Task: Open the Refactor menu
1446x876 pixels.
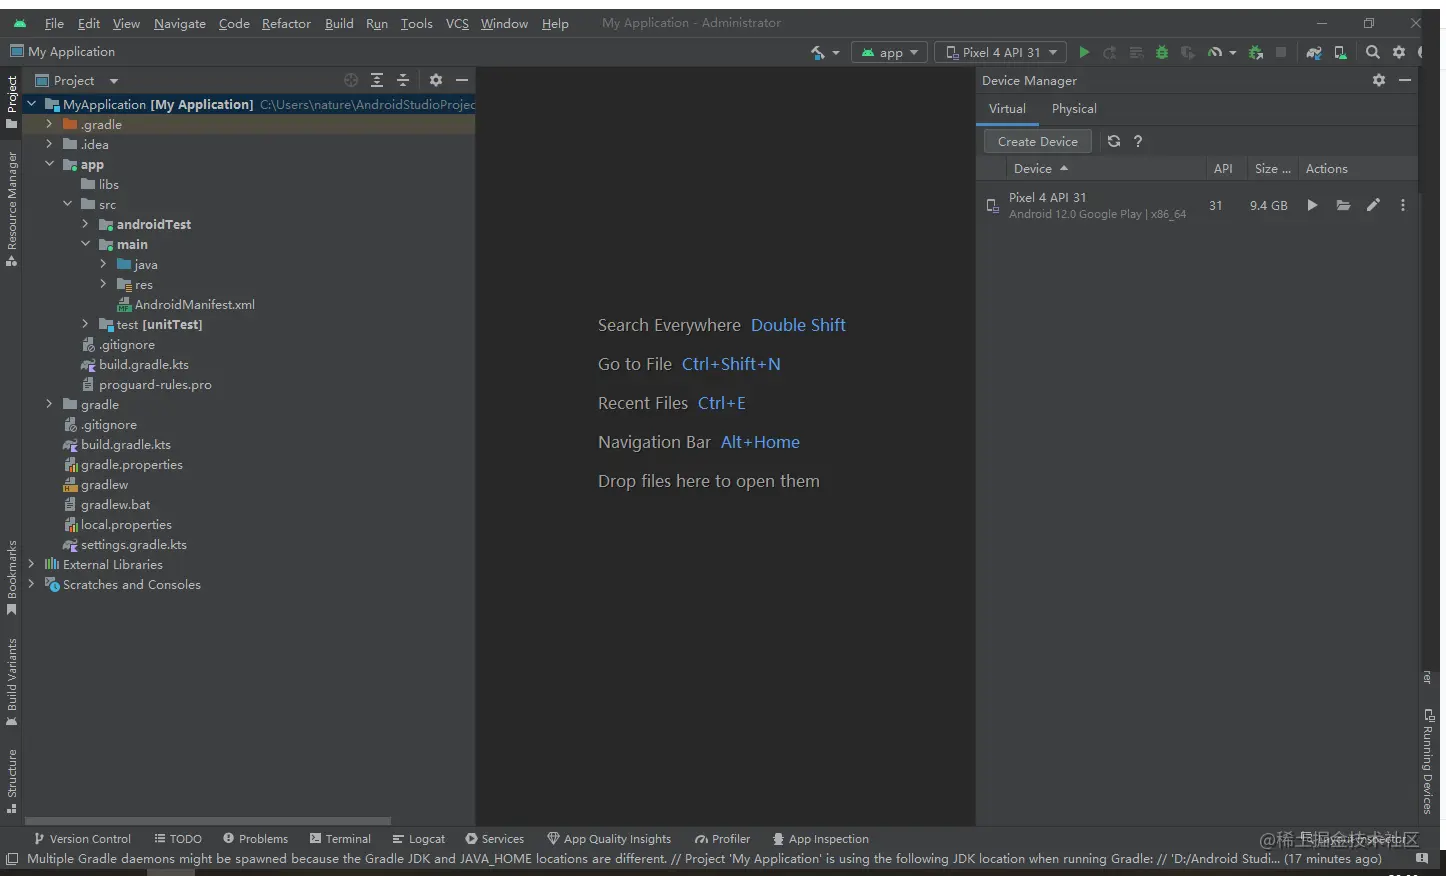Action: 286,23
